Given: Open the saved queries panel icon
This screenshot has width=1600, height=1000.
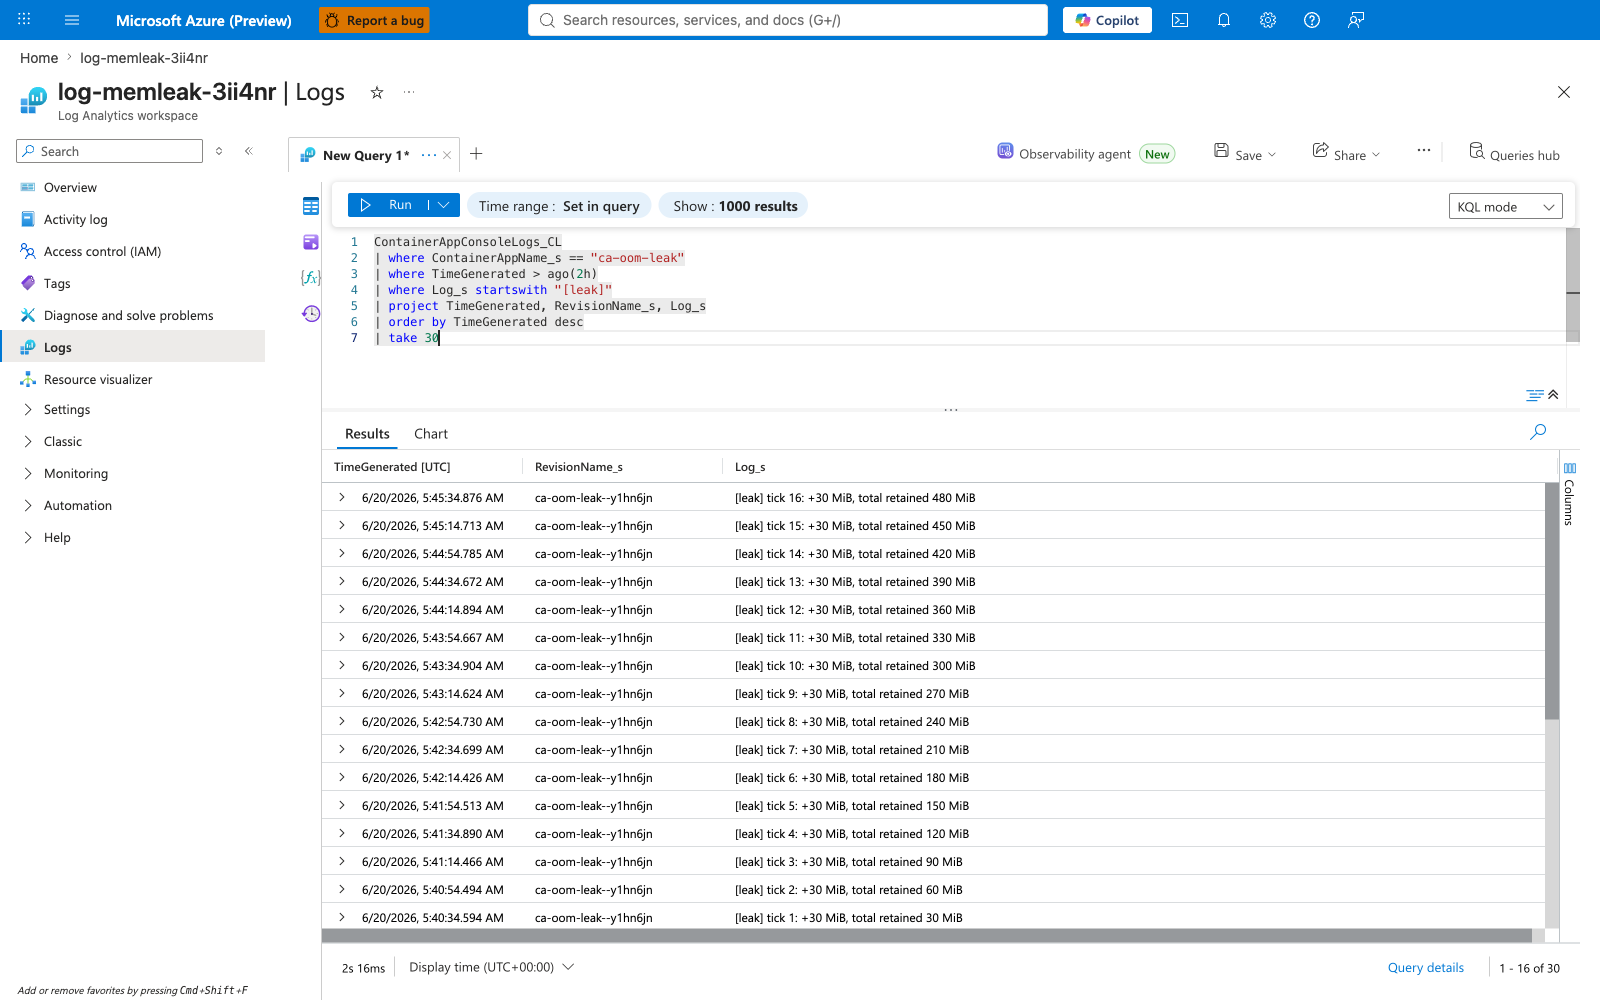Looking at the screenshot, I should click(x=311, y=242).
